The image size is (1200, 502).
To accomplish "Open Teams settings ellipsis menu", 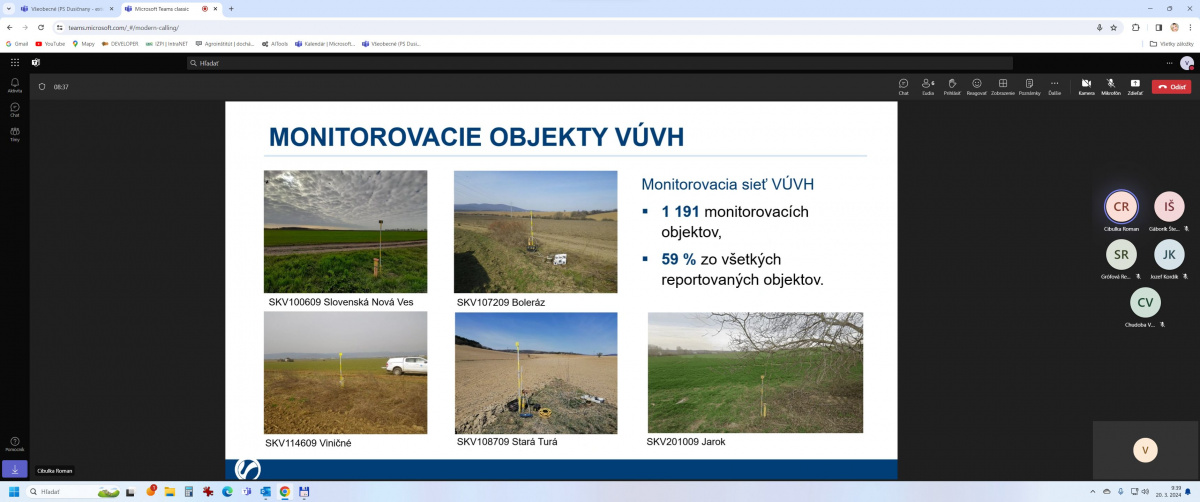I will coord(1167,62).
